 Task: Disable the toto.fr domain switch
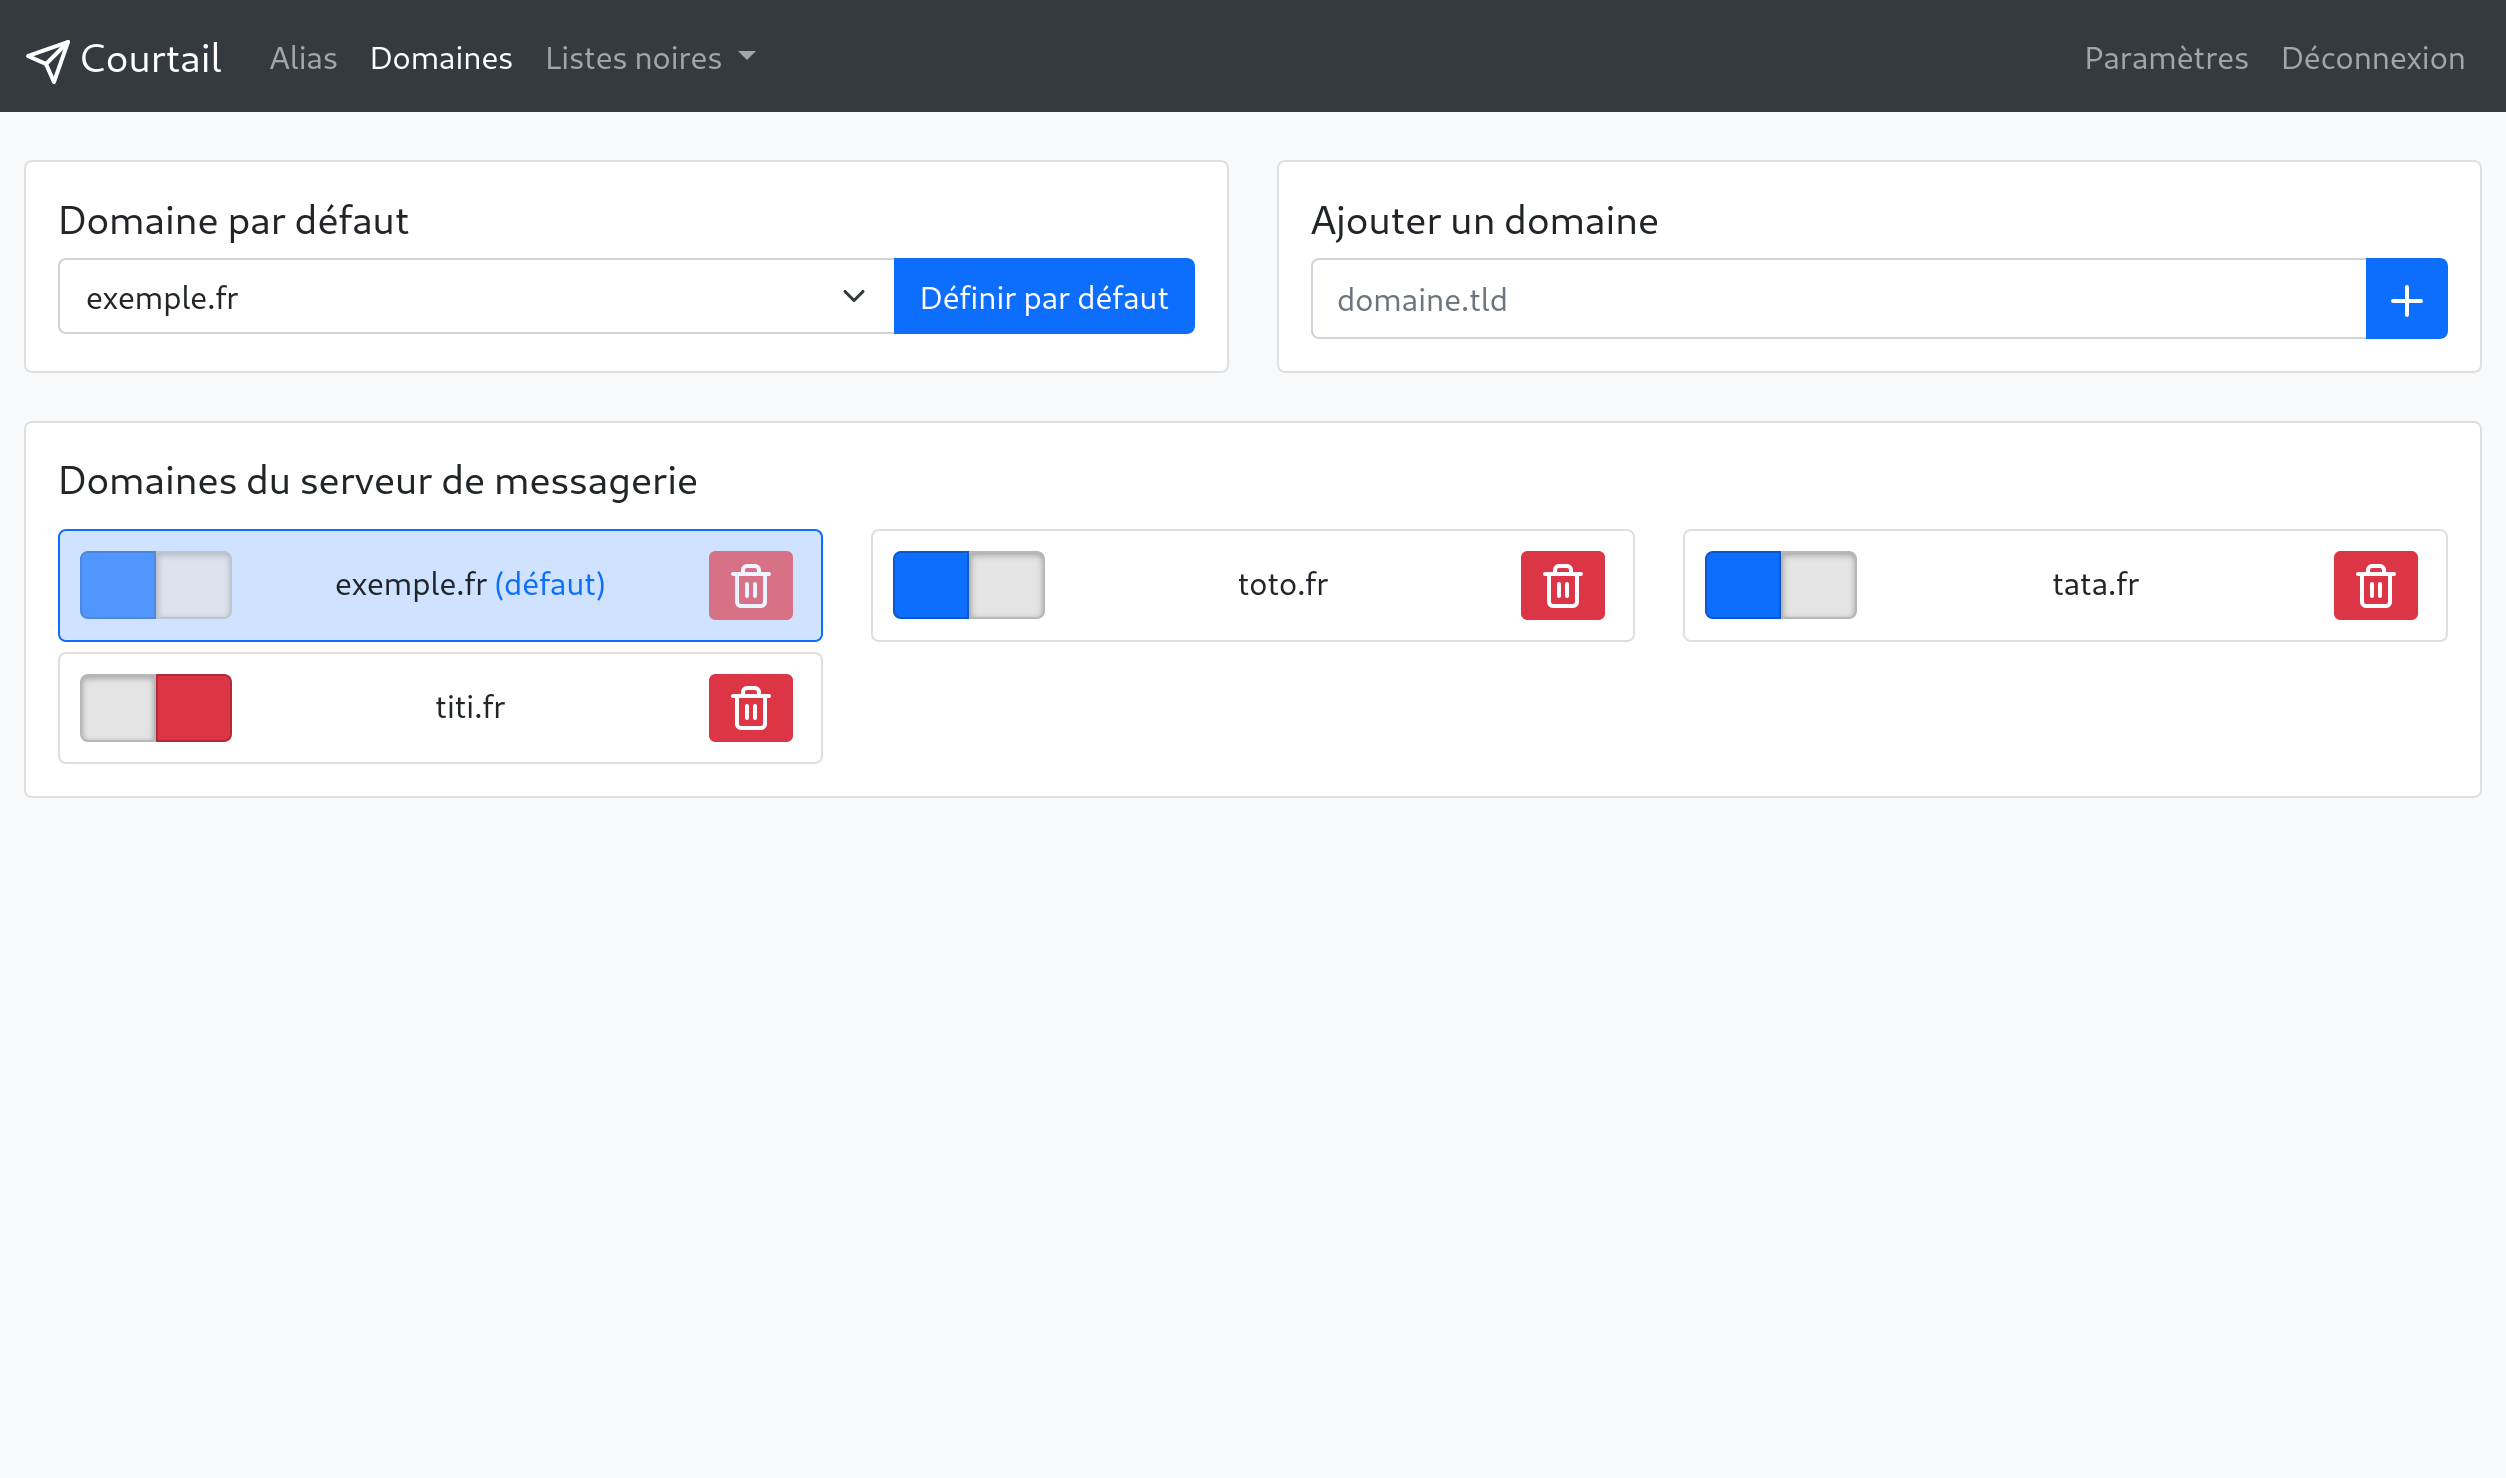968,585
